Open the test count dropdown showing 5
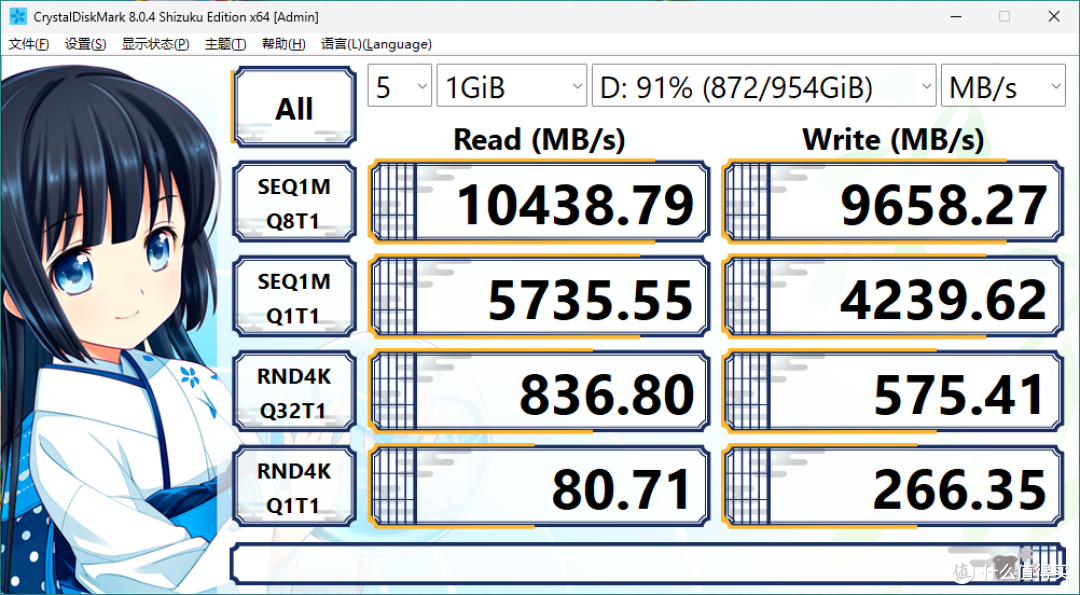Viewport: 1080px width, 595px height. point(399,86)
